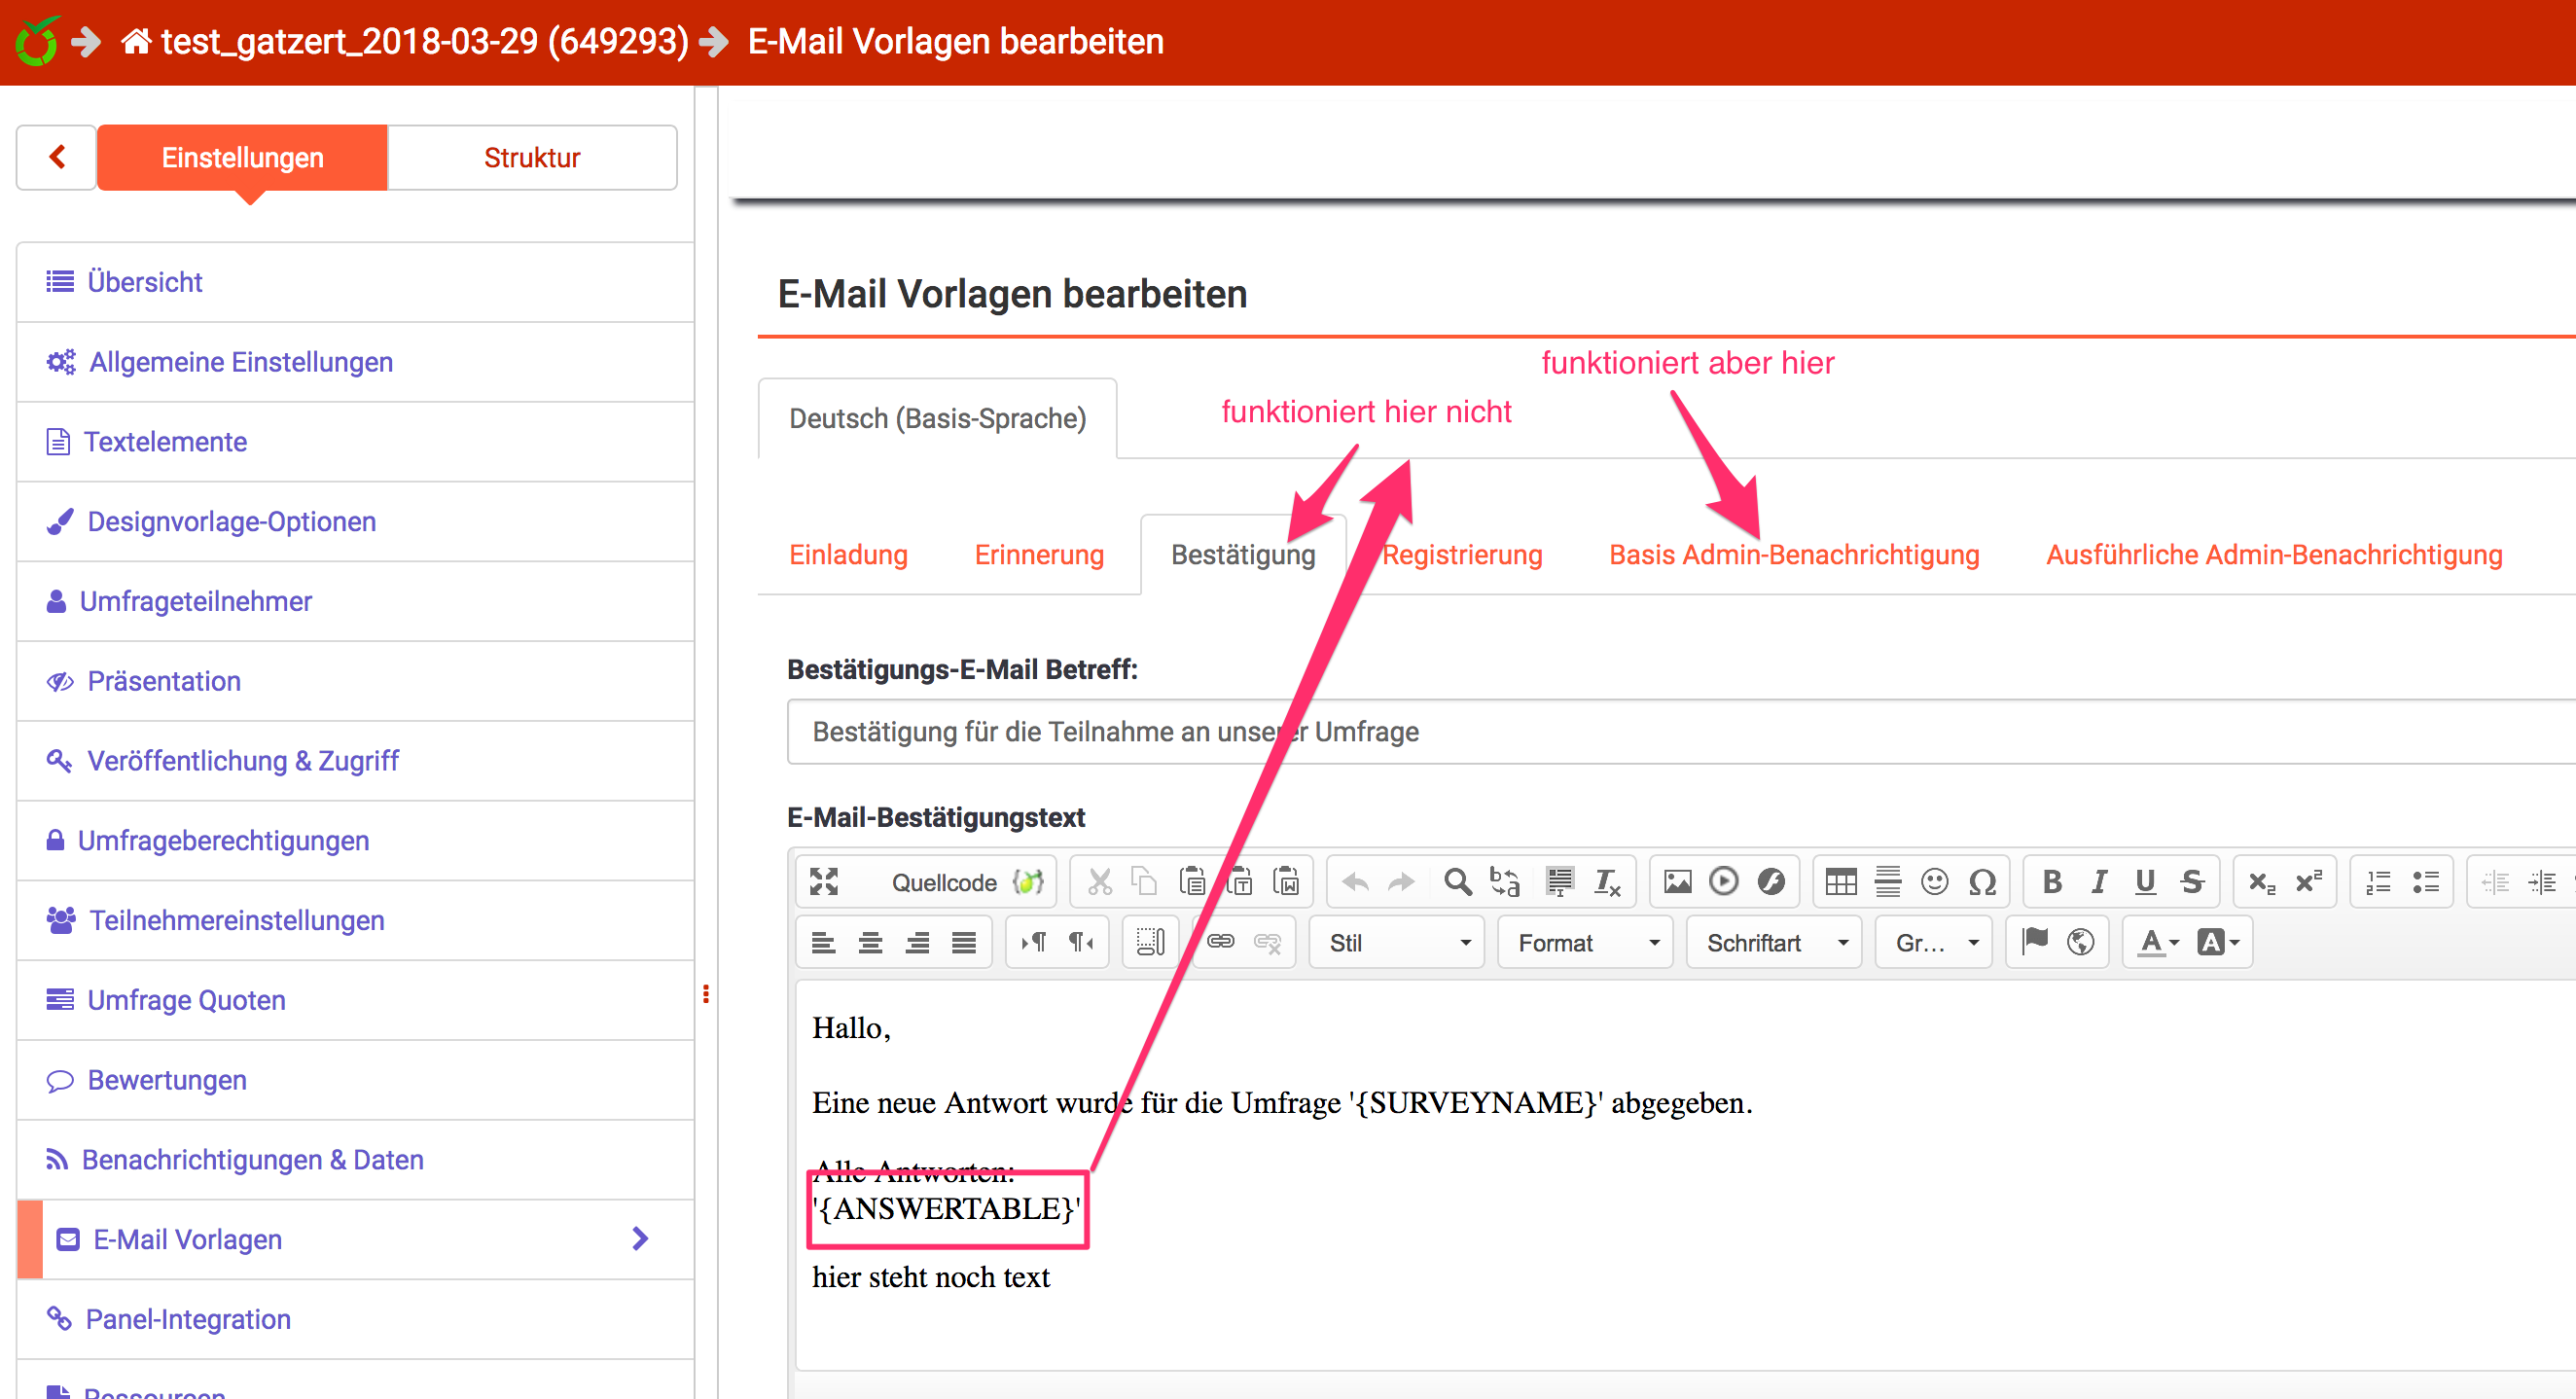Screen dimensions: 2576x1399
Task: Toggle Quellcode source view
Action: click(943, 882)
